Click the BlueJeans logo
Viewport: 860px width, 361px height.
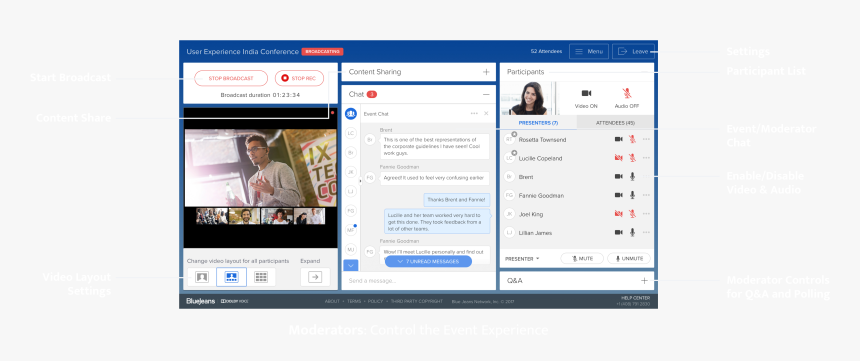200,301
